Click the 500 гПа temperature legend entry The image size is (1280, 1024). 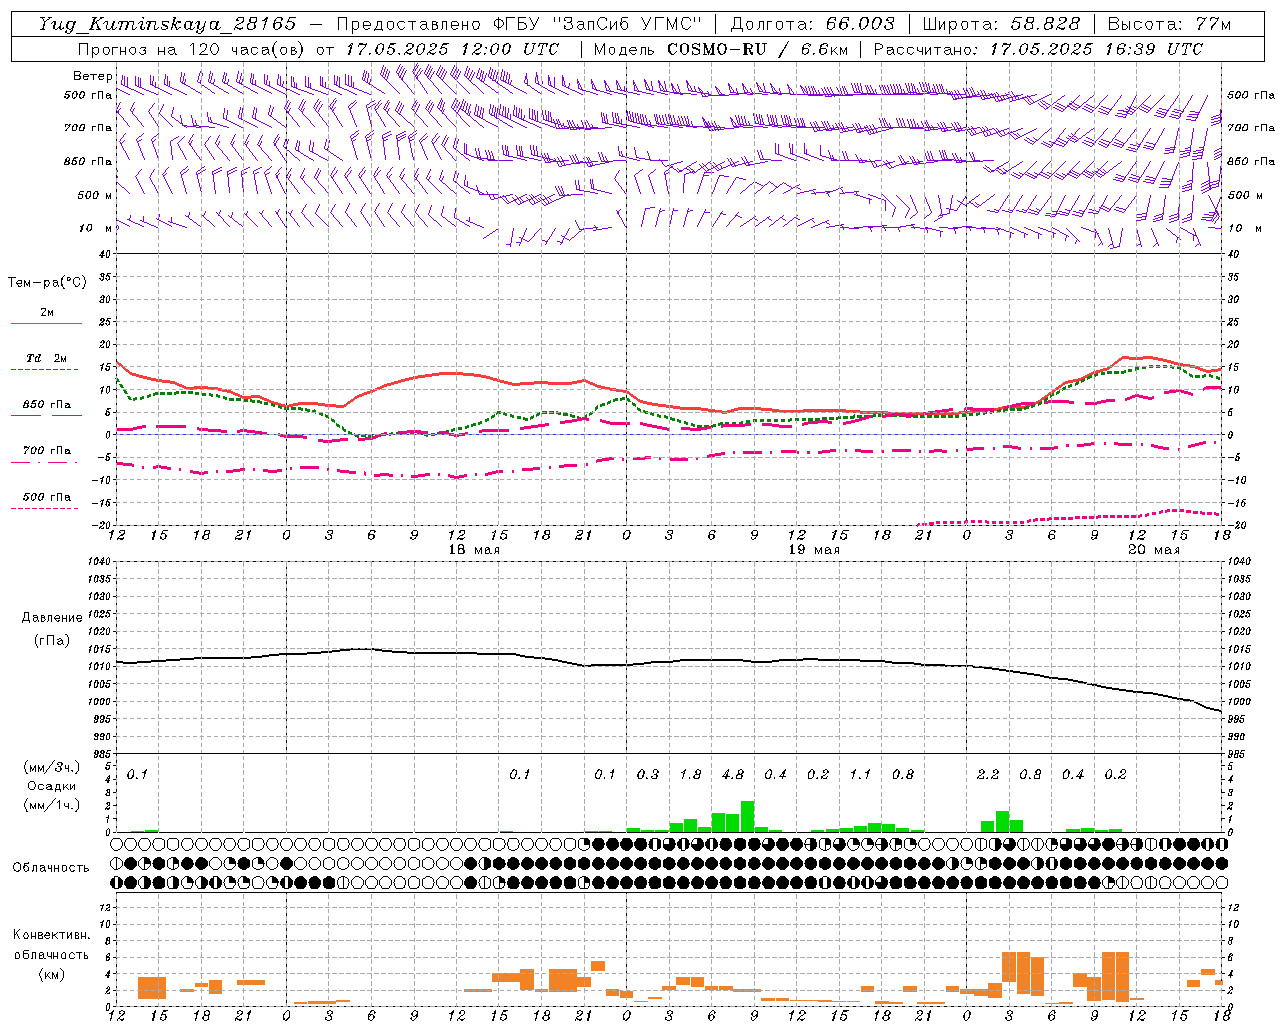click(46, 497)
